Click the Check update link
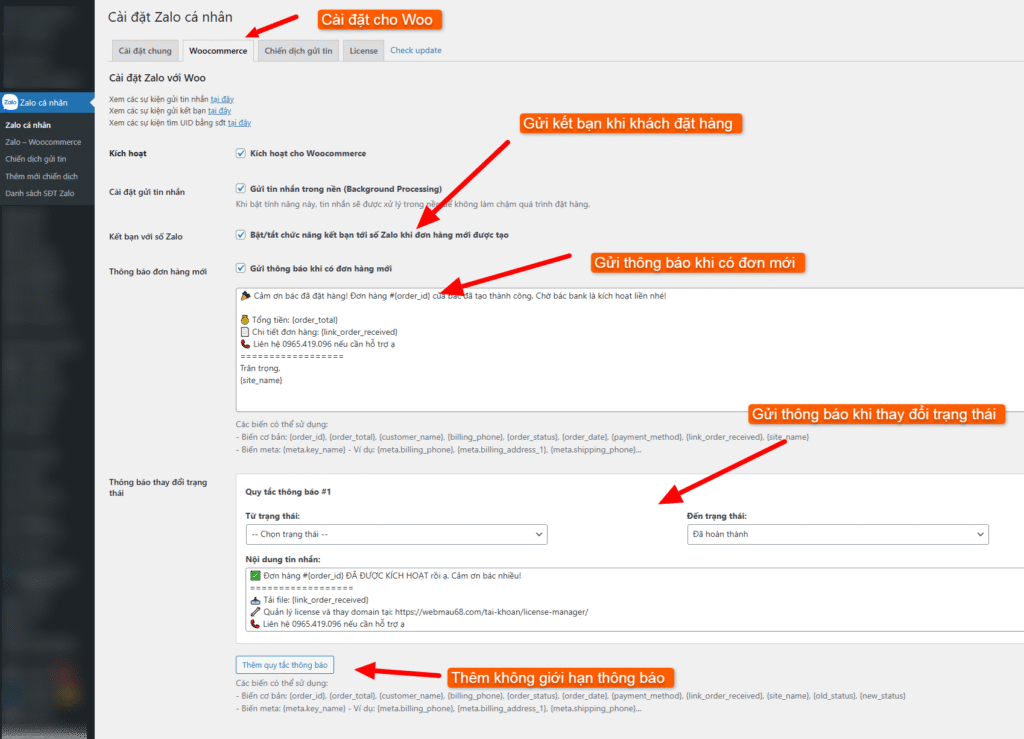This screenshot has width=1024, height=739. (x=415, y=50)
